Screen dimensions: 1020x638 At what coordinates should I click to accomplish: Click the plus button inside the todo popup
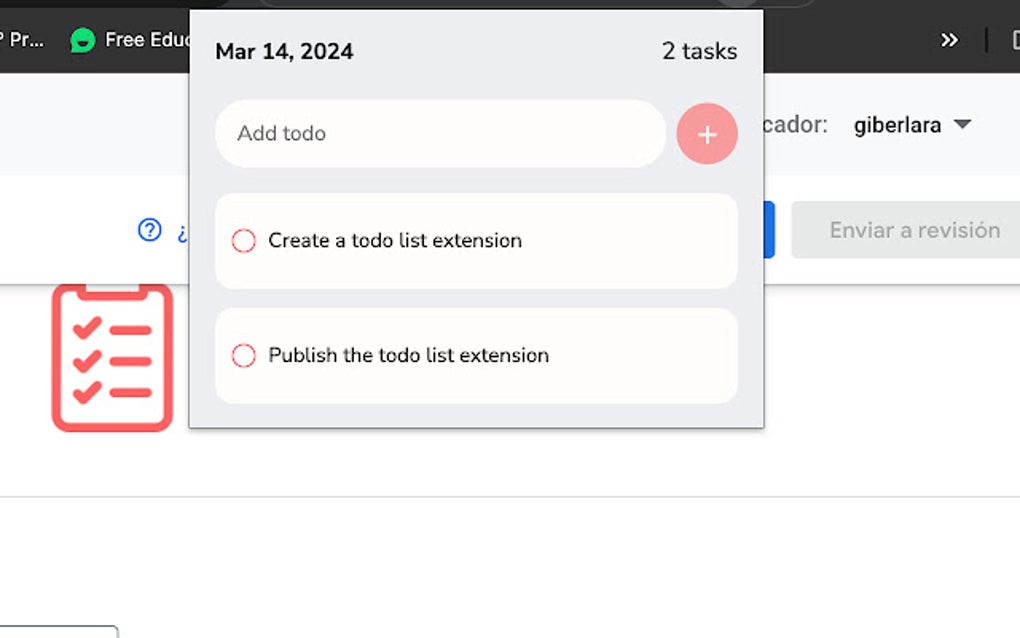click(x=707, y=133)
